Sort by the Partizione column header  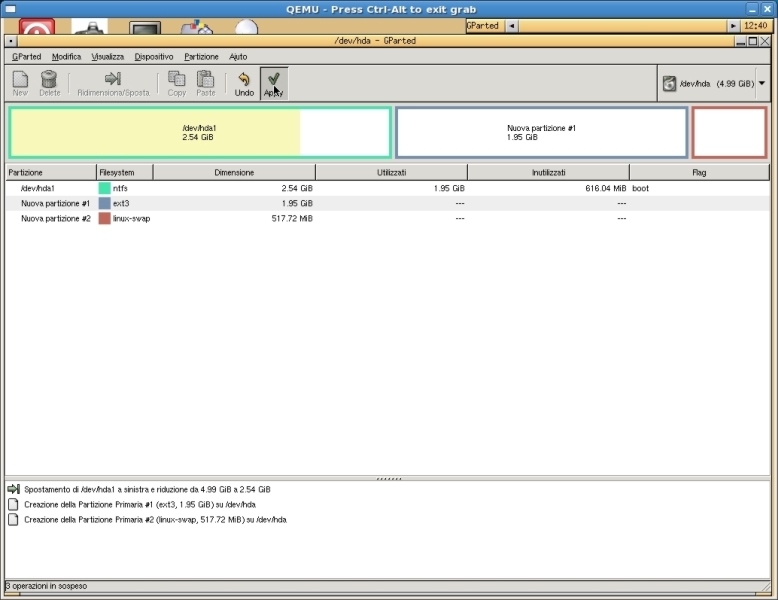pos(51,172)
